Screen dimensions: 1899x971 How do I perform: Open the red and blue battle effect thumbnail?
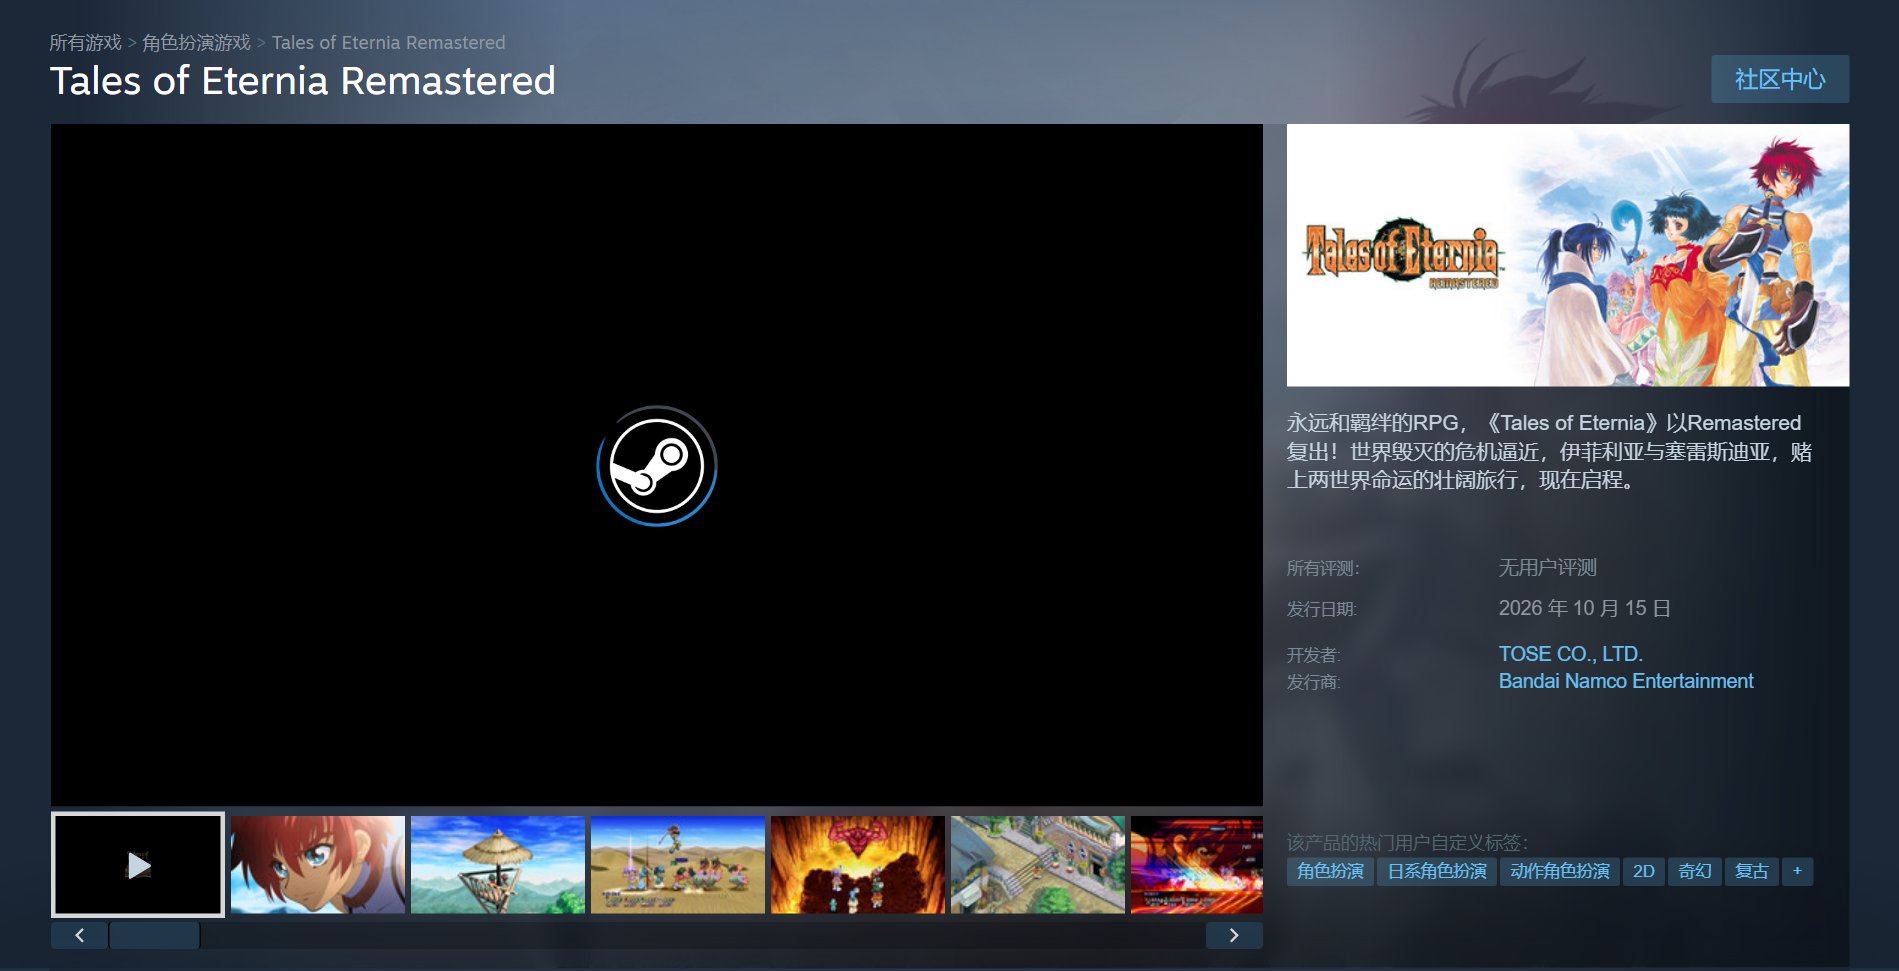(x=1197, y=865)
